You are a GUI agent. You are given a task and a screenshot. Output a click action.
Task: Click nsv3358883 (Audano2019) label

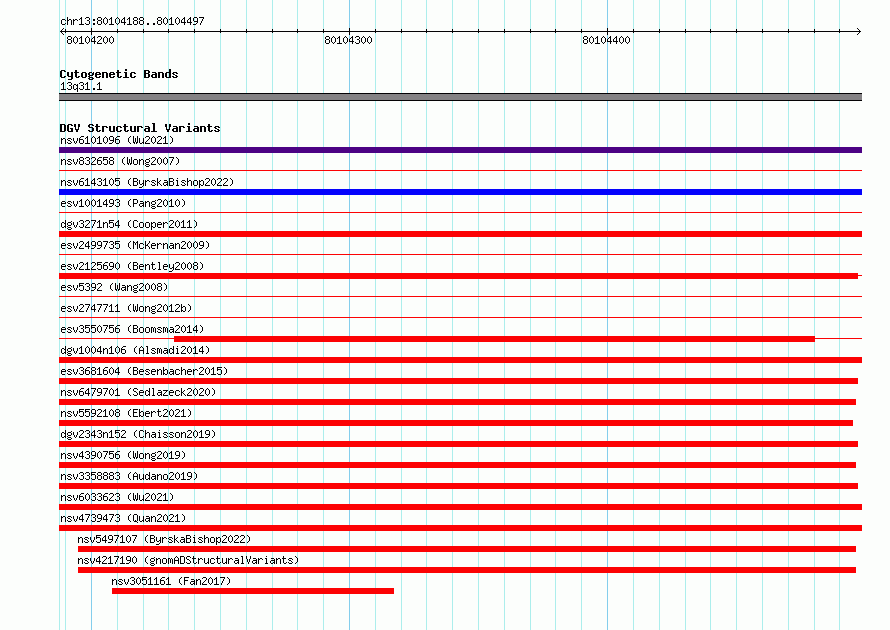[x=129, y=476]
